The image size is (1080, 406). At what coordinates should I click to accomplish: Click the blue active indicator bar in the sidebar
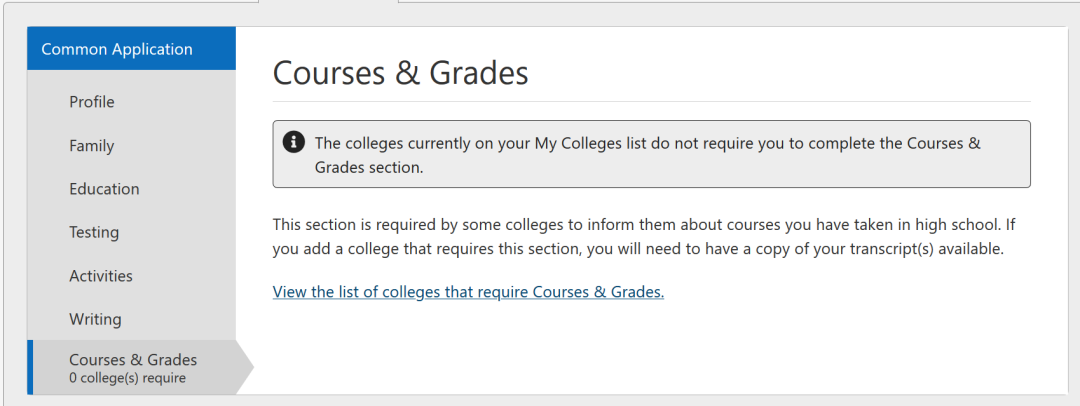pyautogui.click(x=30, y=367)
